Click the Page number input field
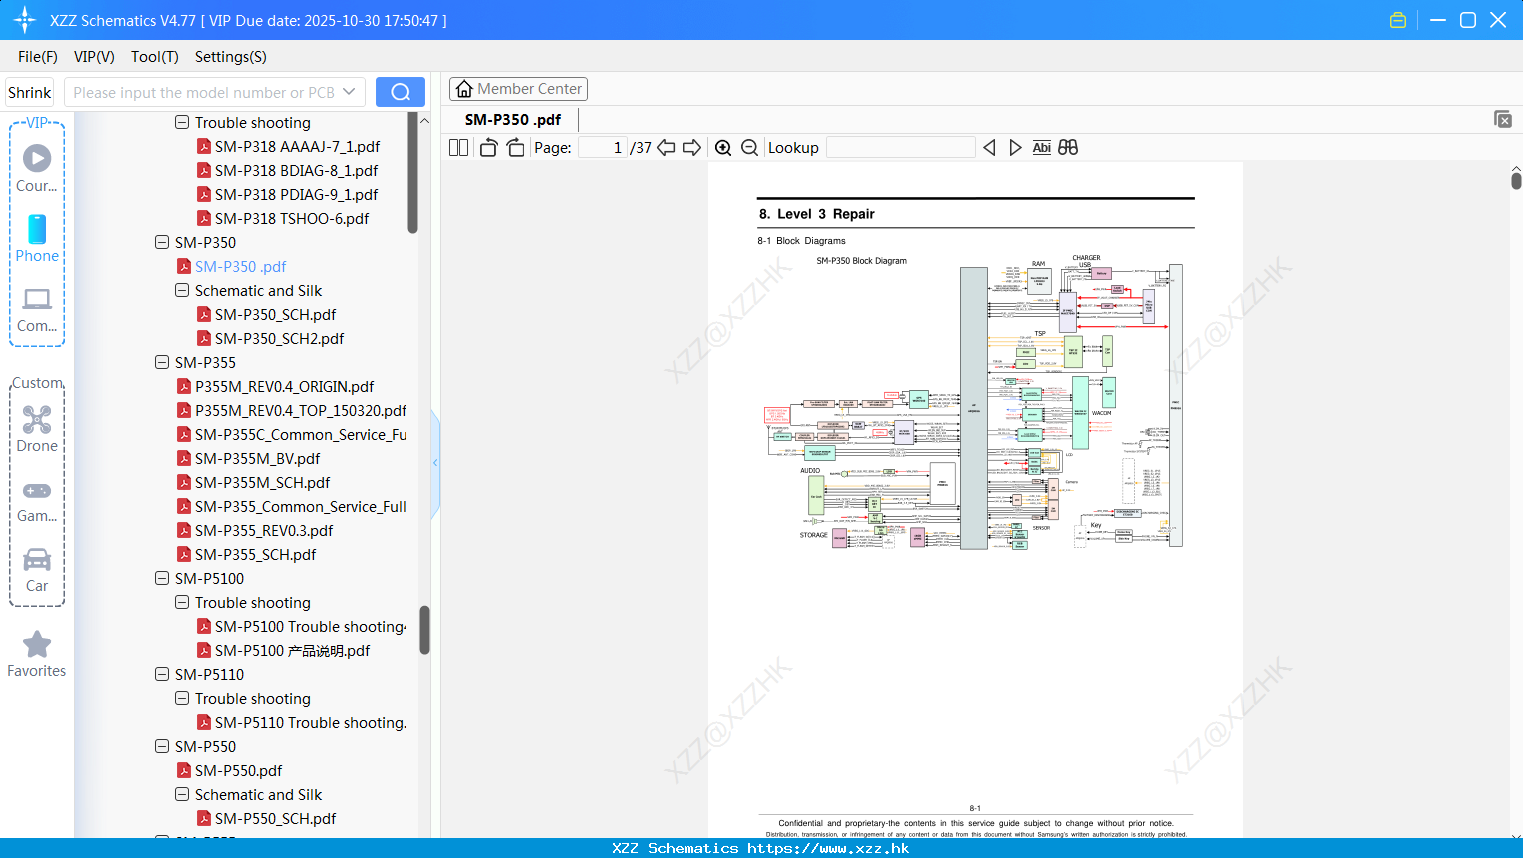The height and width of the screenshot is (858, 1523). [603, 148]
